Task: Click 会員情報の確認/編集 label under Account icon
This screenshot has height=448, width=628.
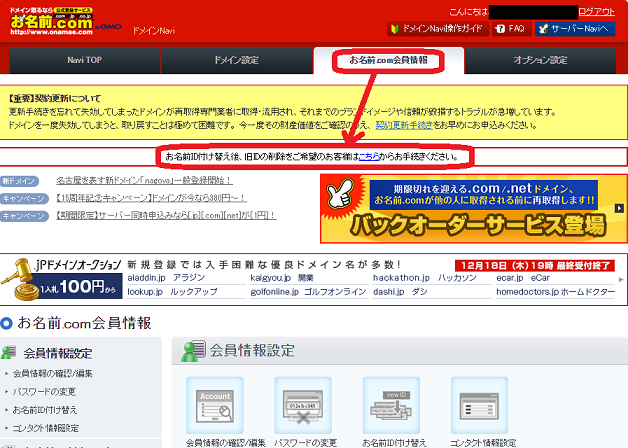Action: click(226, 443)
